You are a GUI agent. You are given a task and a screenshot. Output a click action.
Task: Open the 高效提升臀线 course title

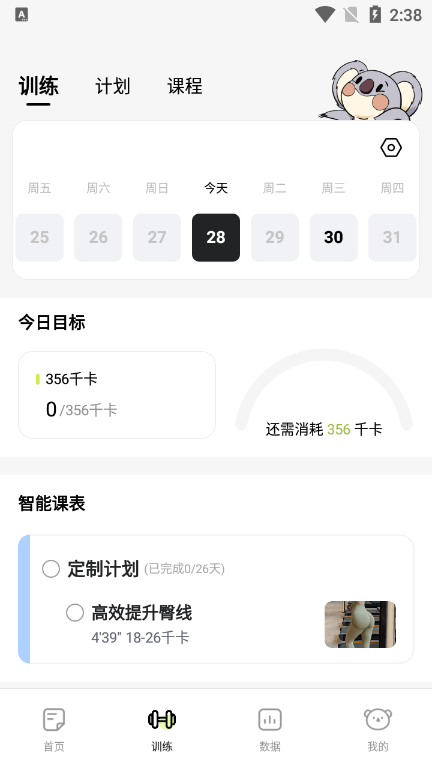pos(142,613)
